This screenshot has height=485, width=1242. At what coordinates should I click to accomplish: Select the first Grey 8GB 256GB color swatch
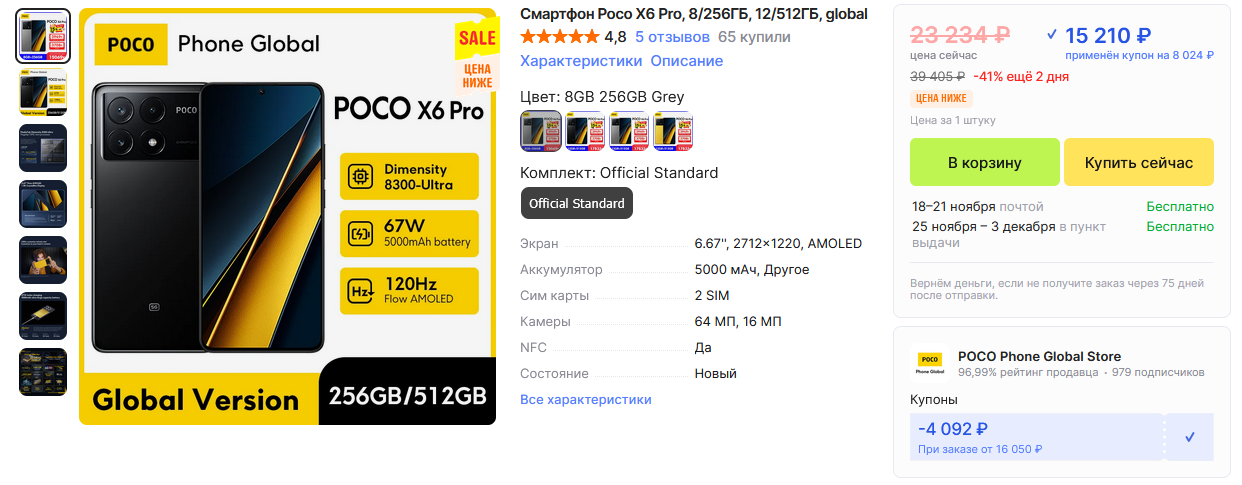(x=541, y=131)
